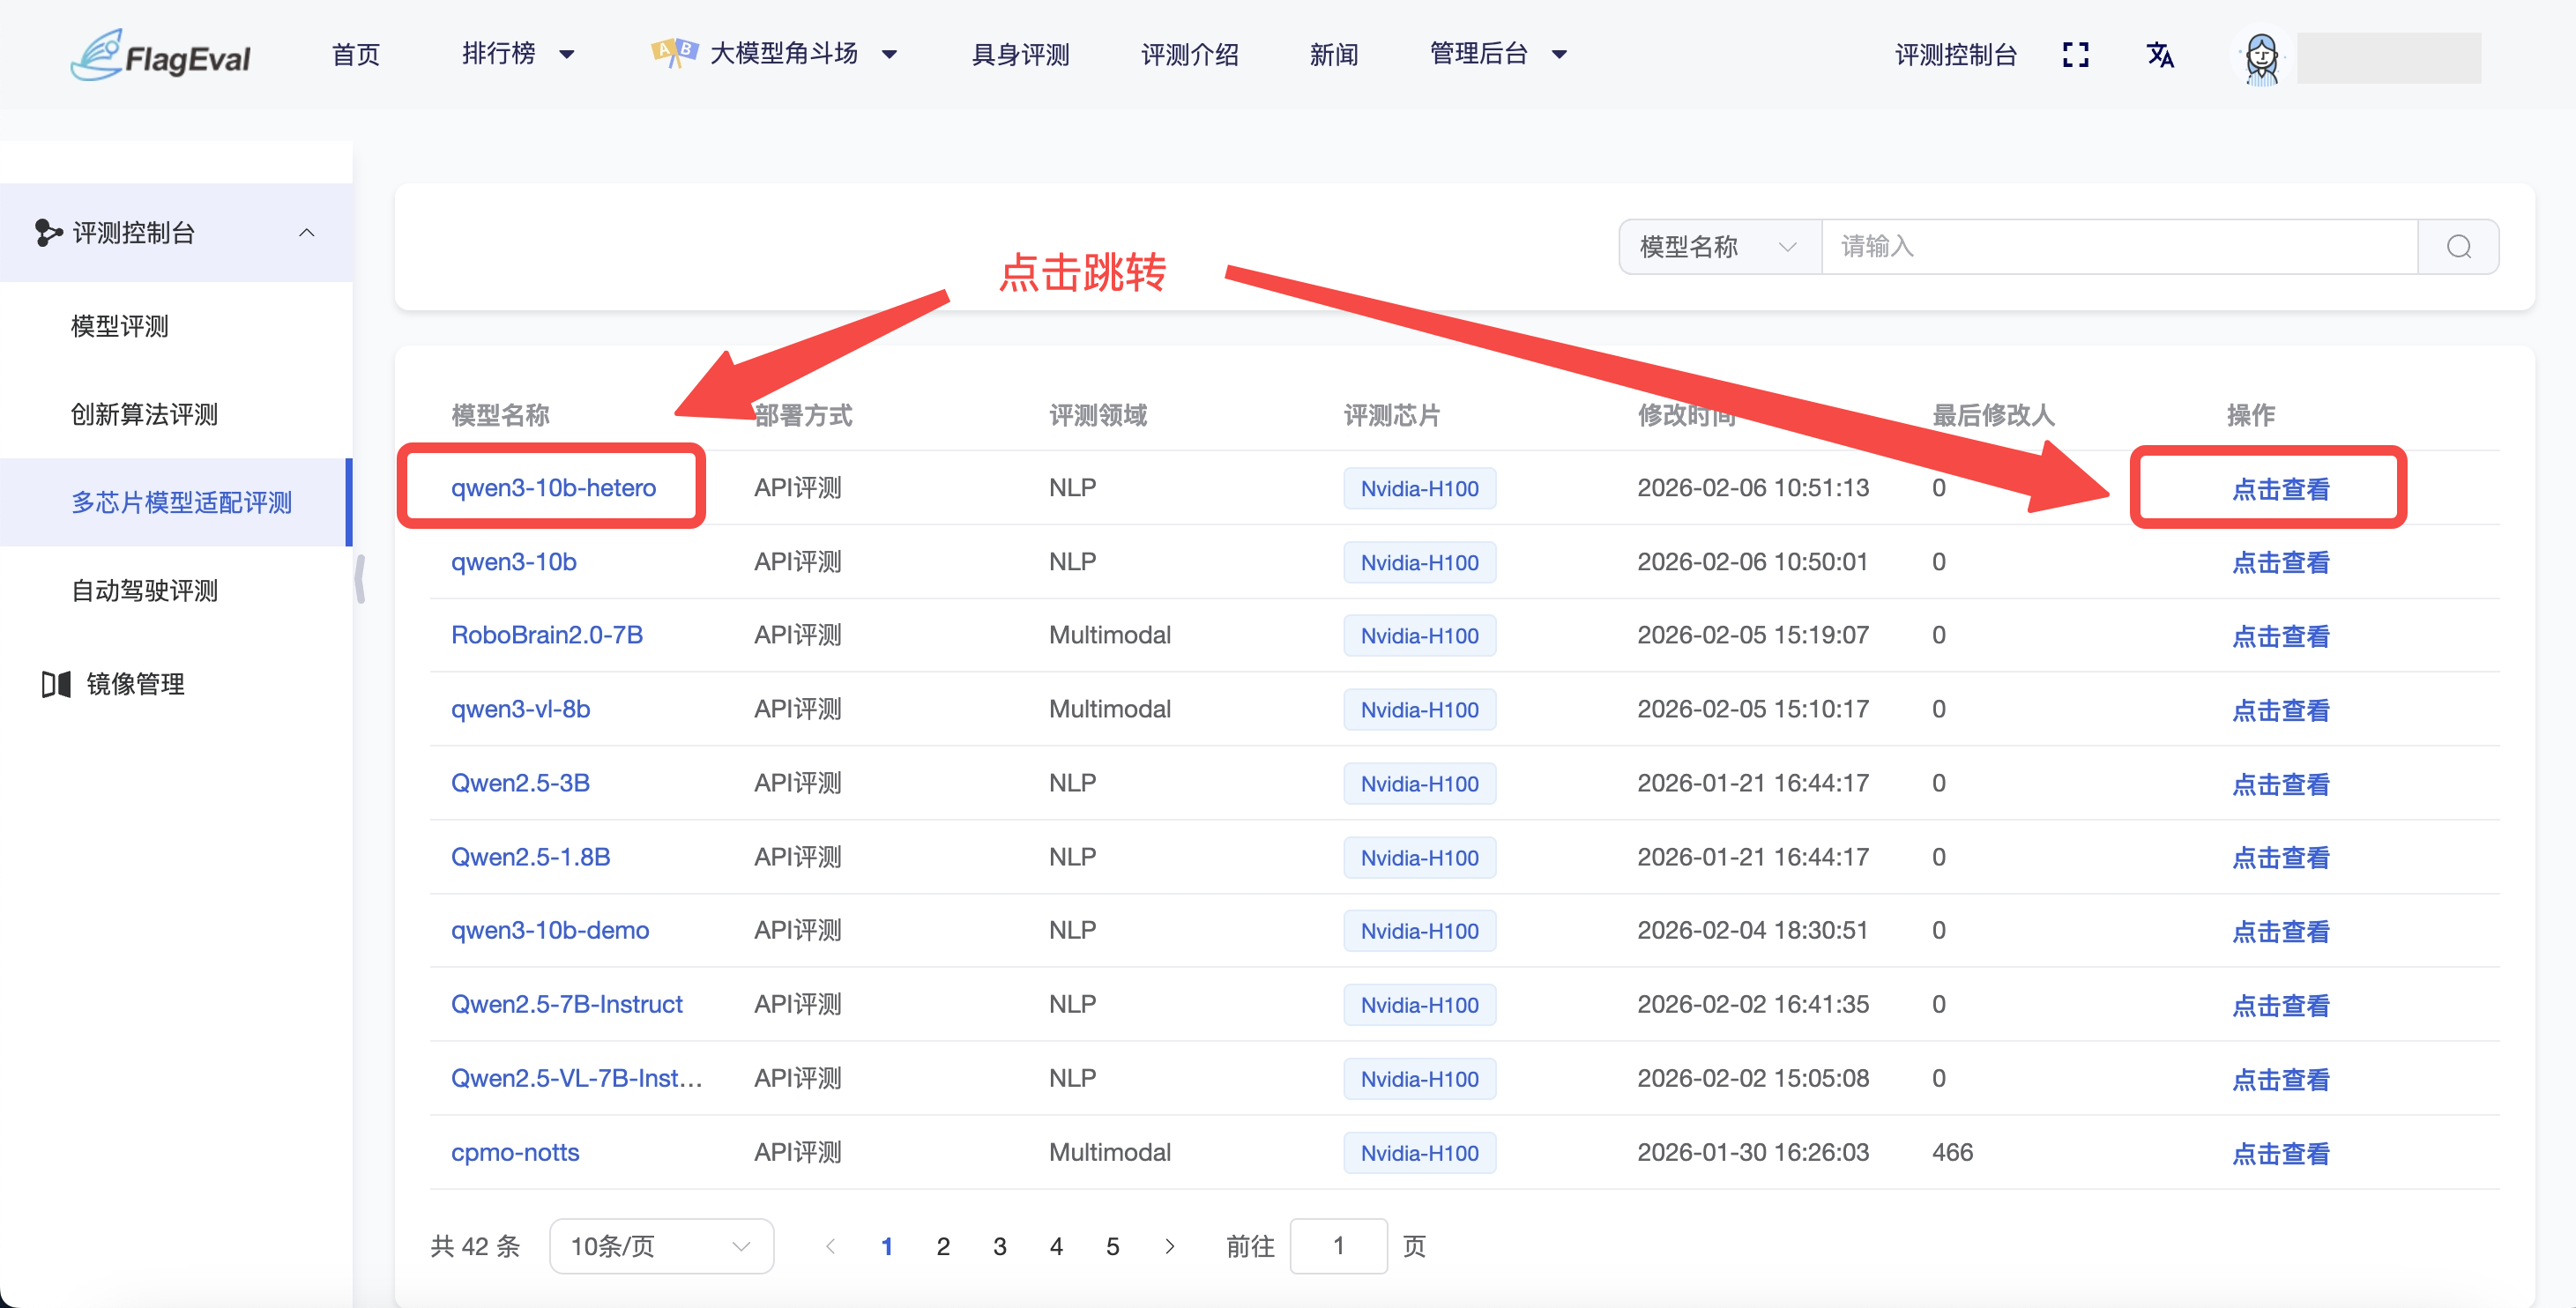
Task: Open the 新闻 menu item
Action: click(1335, 54)
